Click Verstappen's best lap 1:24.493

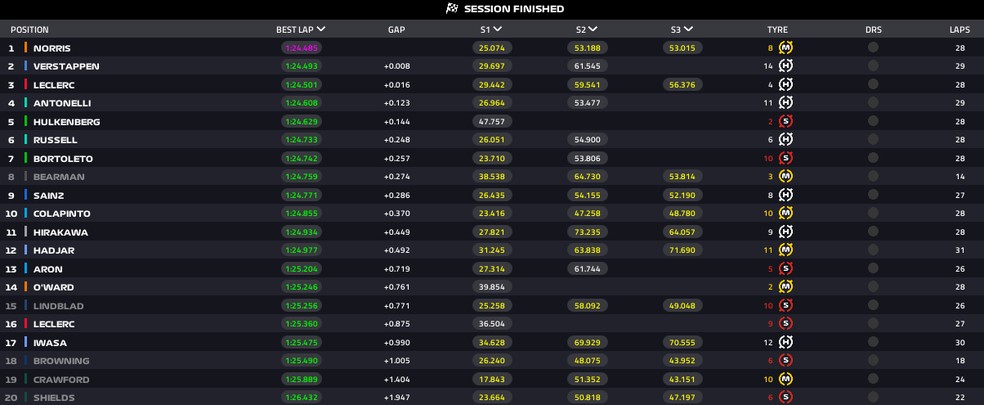click(301, 66)
